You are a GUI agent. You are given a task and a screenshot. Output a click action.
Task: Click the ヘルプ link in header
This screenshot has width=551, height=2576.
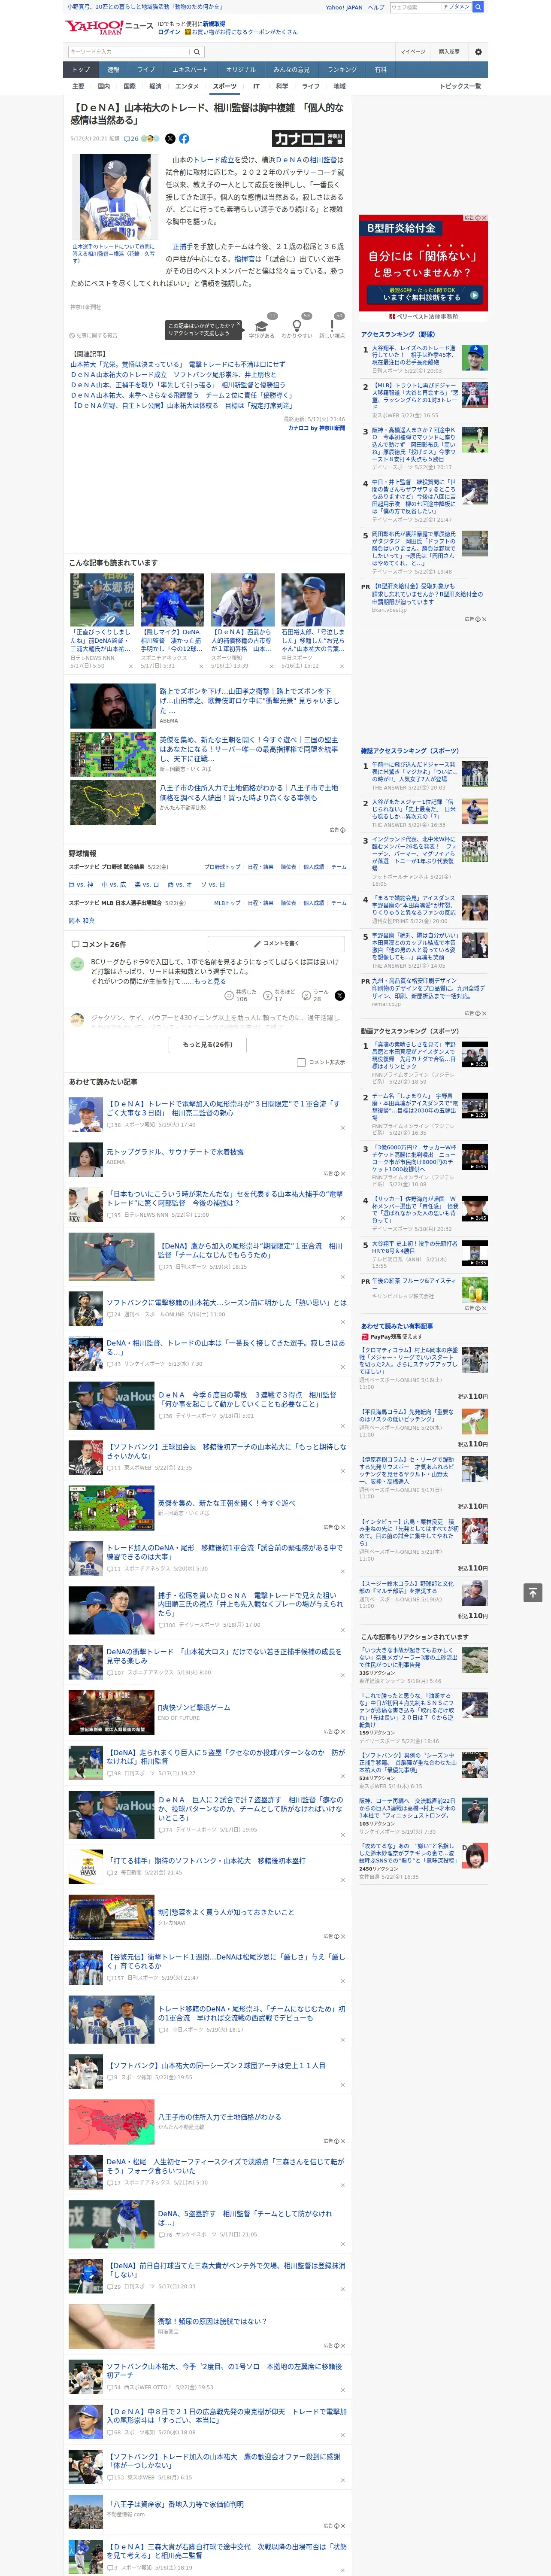[x=375, y=7]
